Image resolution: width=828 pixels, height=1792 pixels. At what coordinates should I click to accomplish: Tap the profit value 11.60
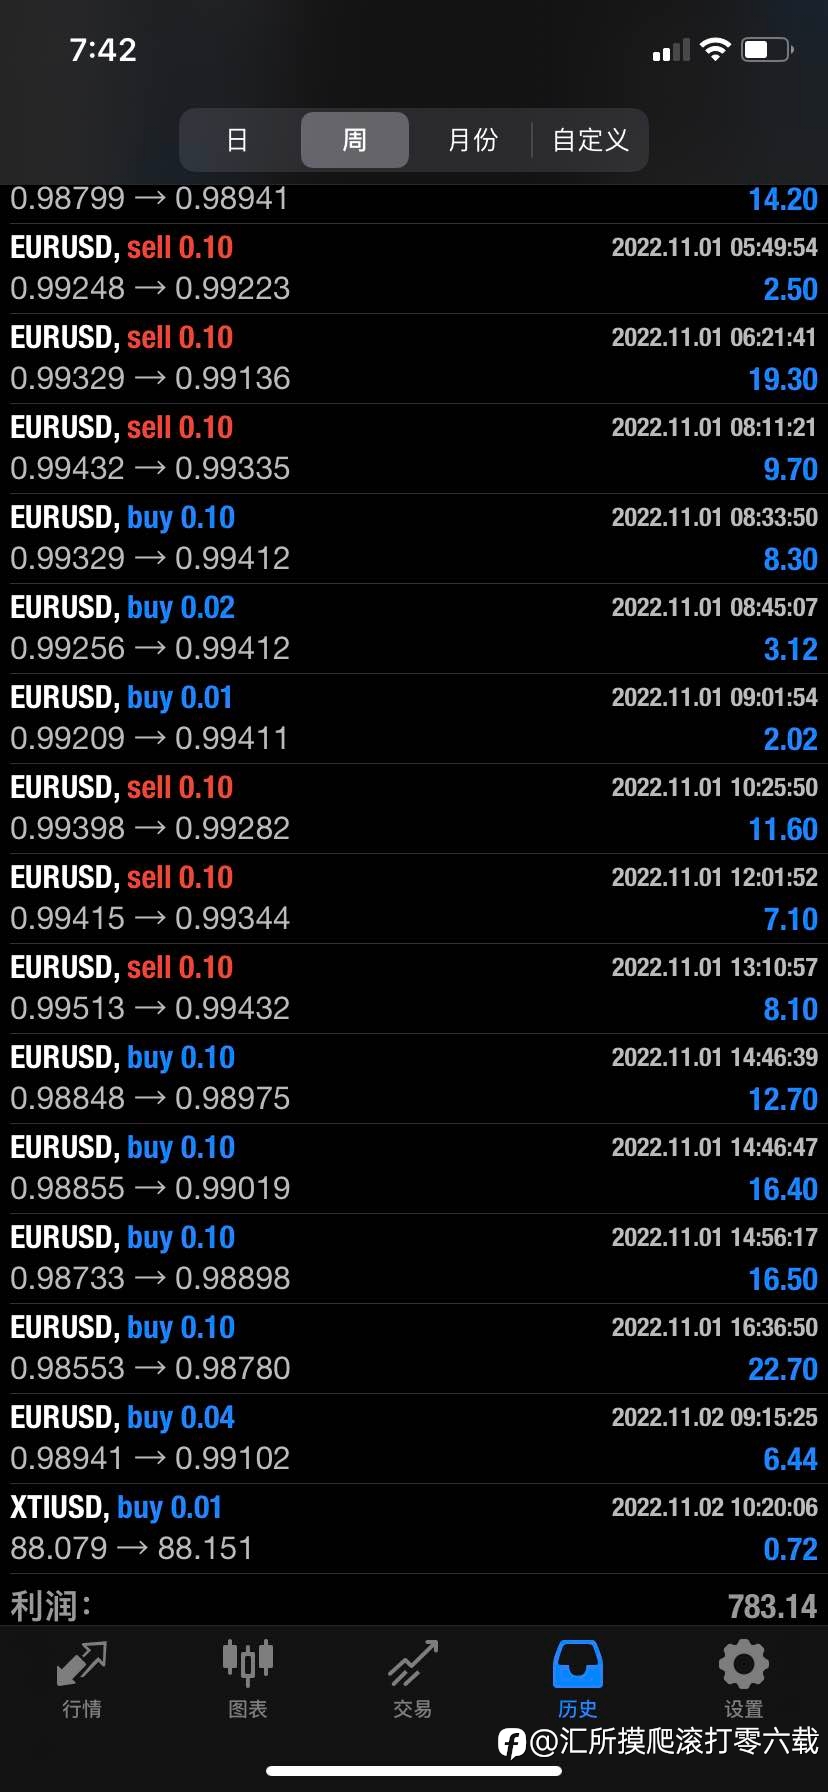(783, 829)
